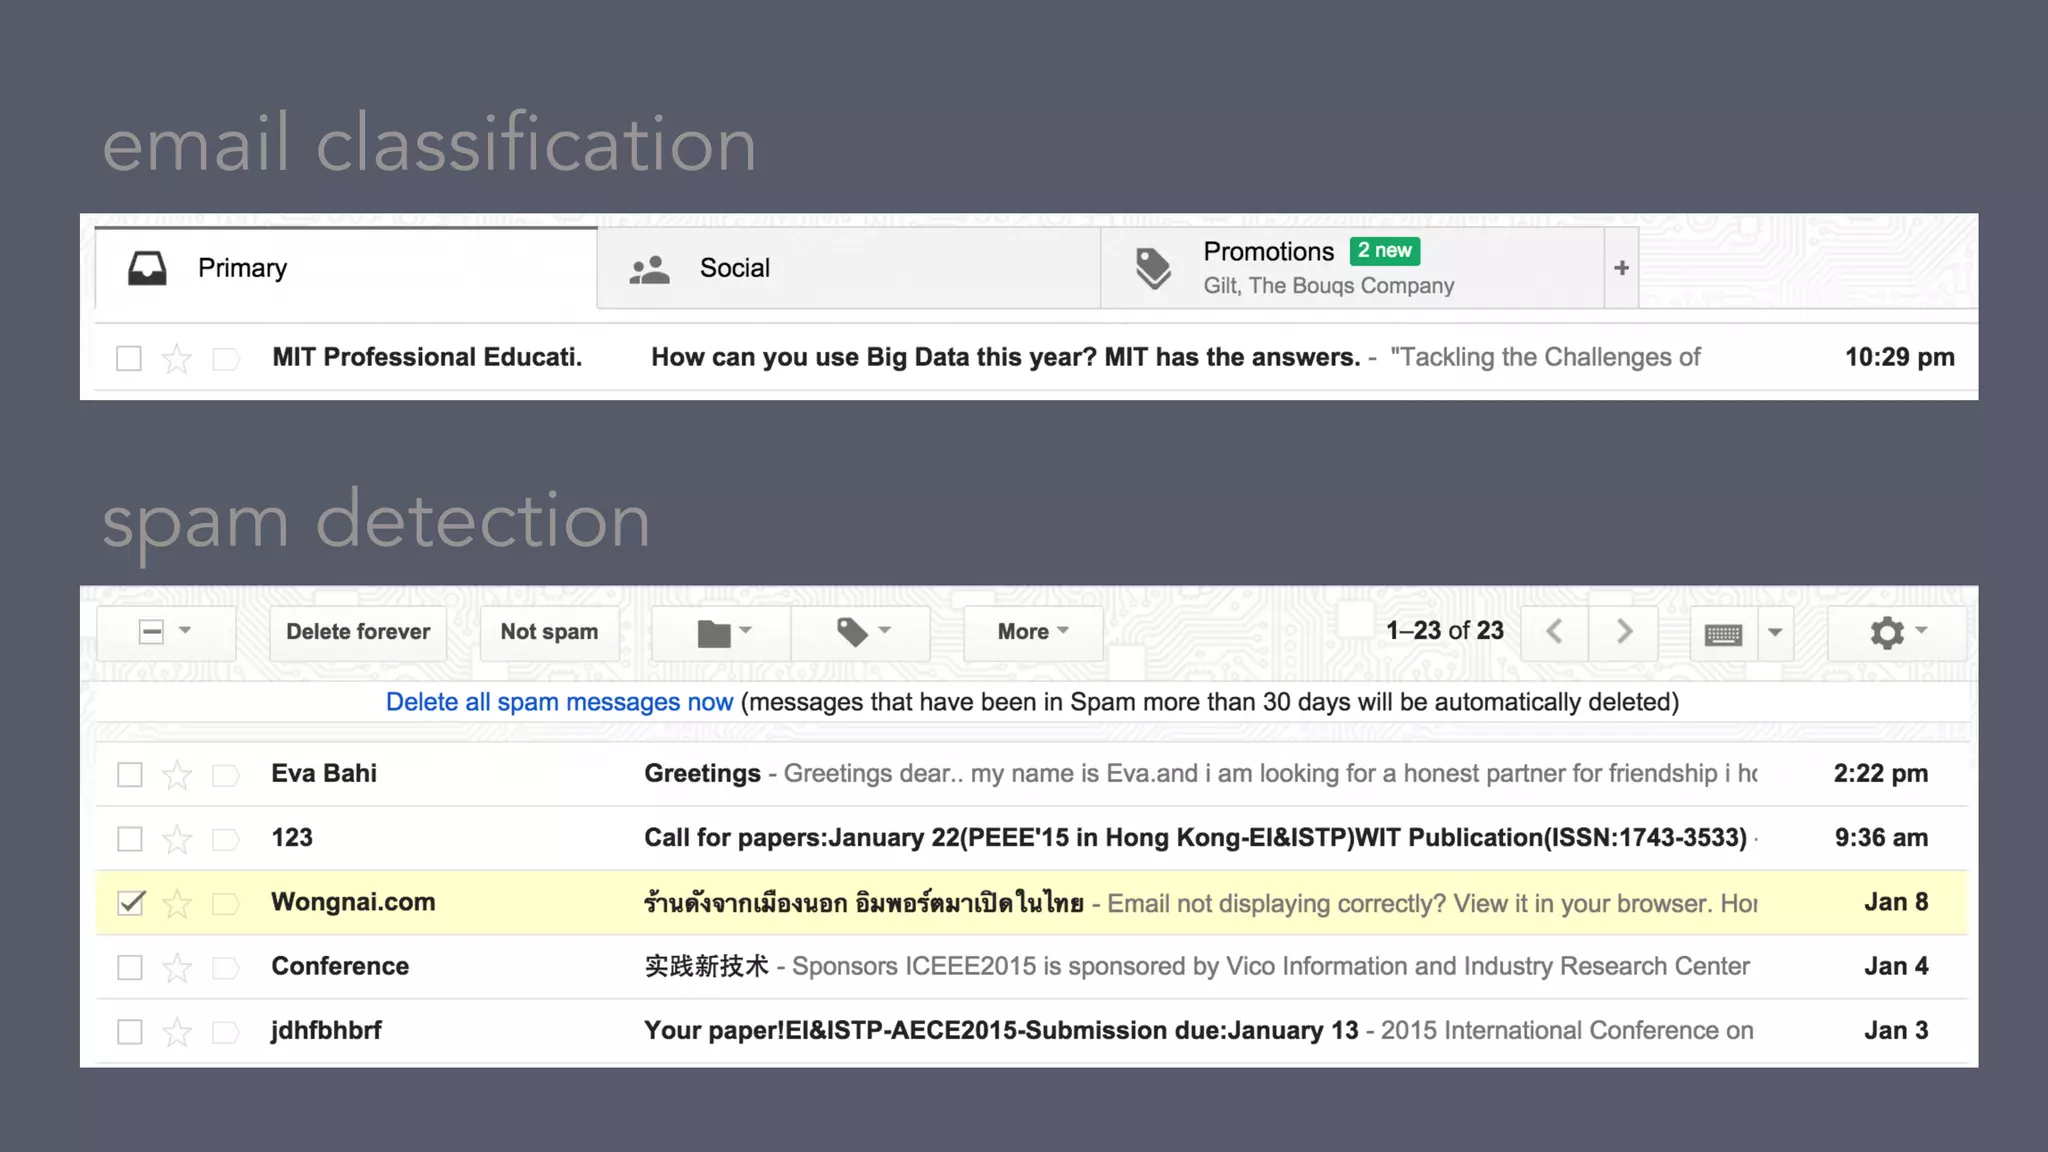Uncheck the Wongnai.com email checkbox
This screenshot has height=1152, width=2048.
130,903
